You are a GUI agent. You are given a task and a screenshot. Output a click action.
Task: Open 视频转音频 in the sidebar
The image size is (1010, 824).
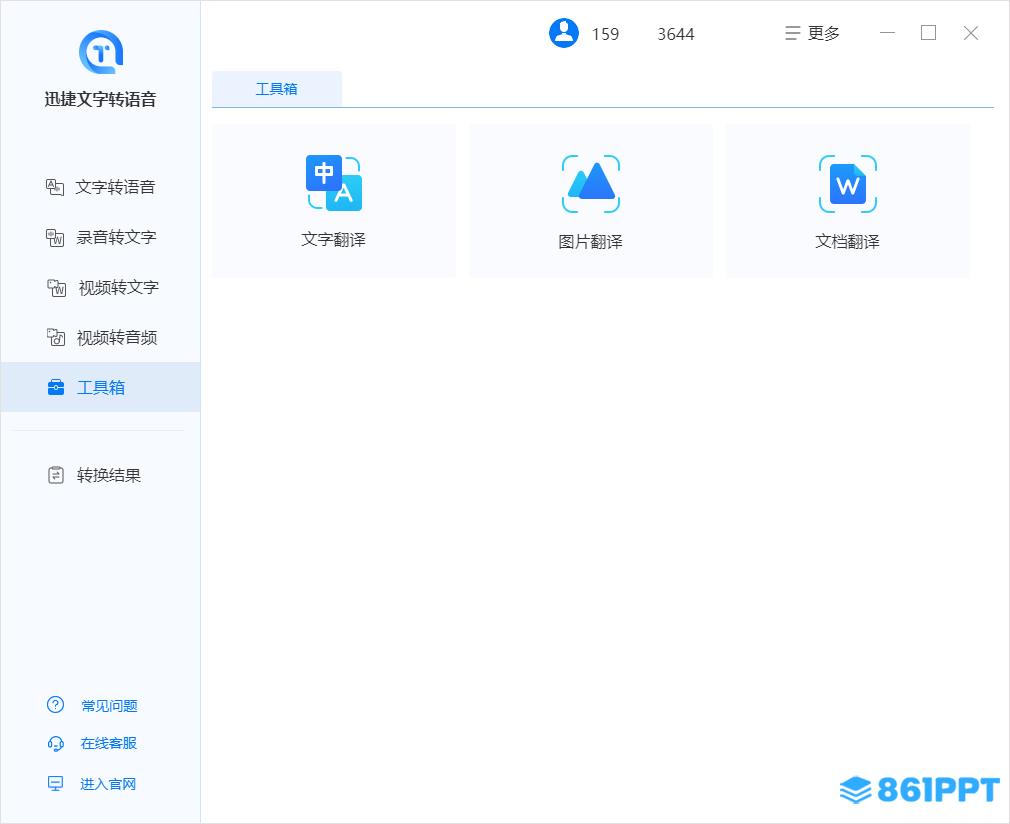coord(117,338)
